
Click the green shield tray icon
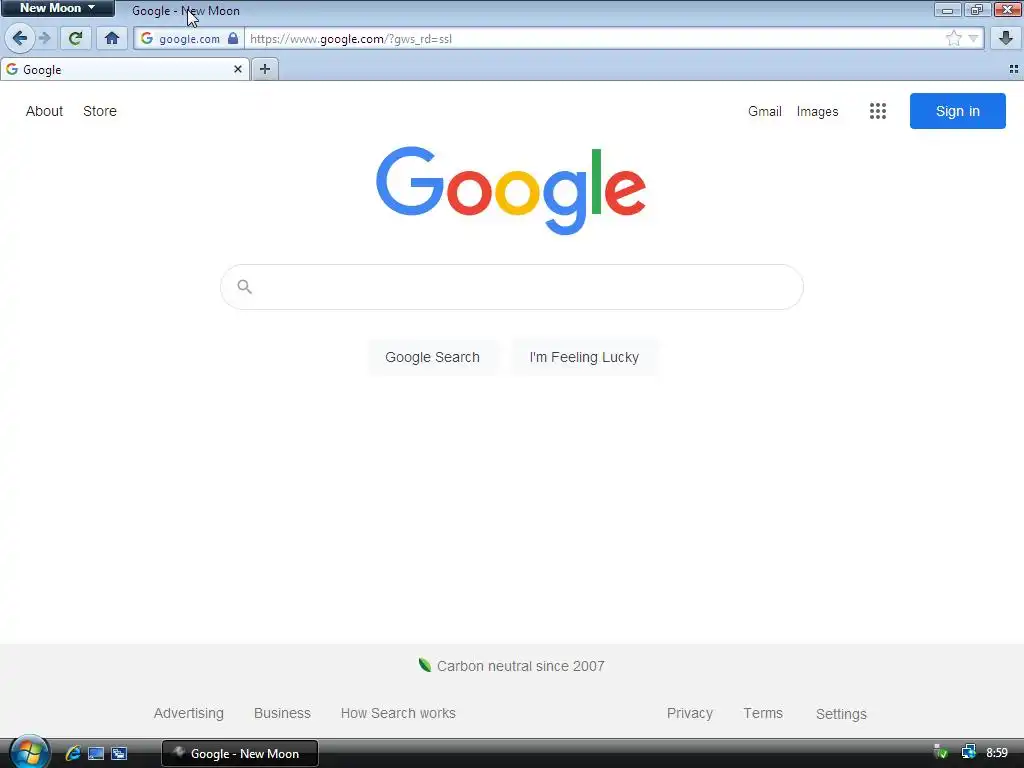point(941,753)
